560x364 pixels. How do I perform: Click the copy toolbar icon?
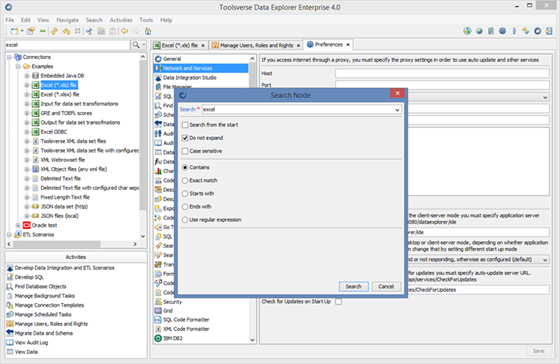pyautogui.click(x=101, y=31)
